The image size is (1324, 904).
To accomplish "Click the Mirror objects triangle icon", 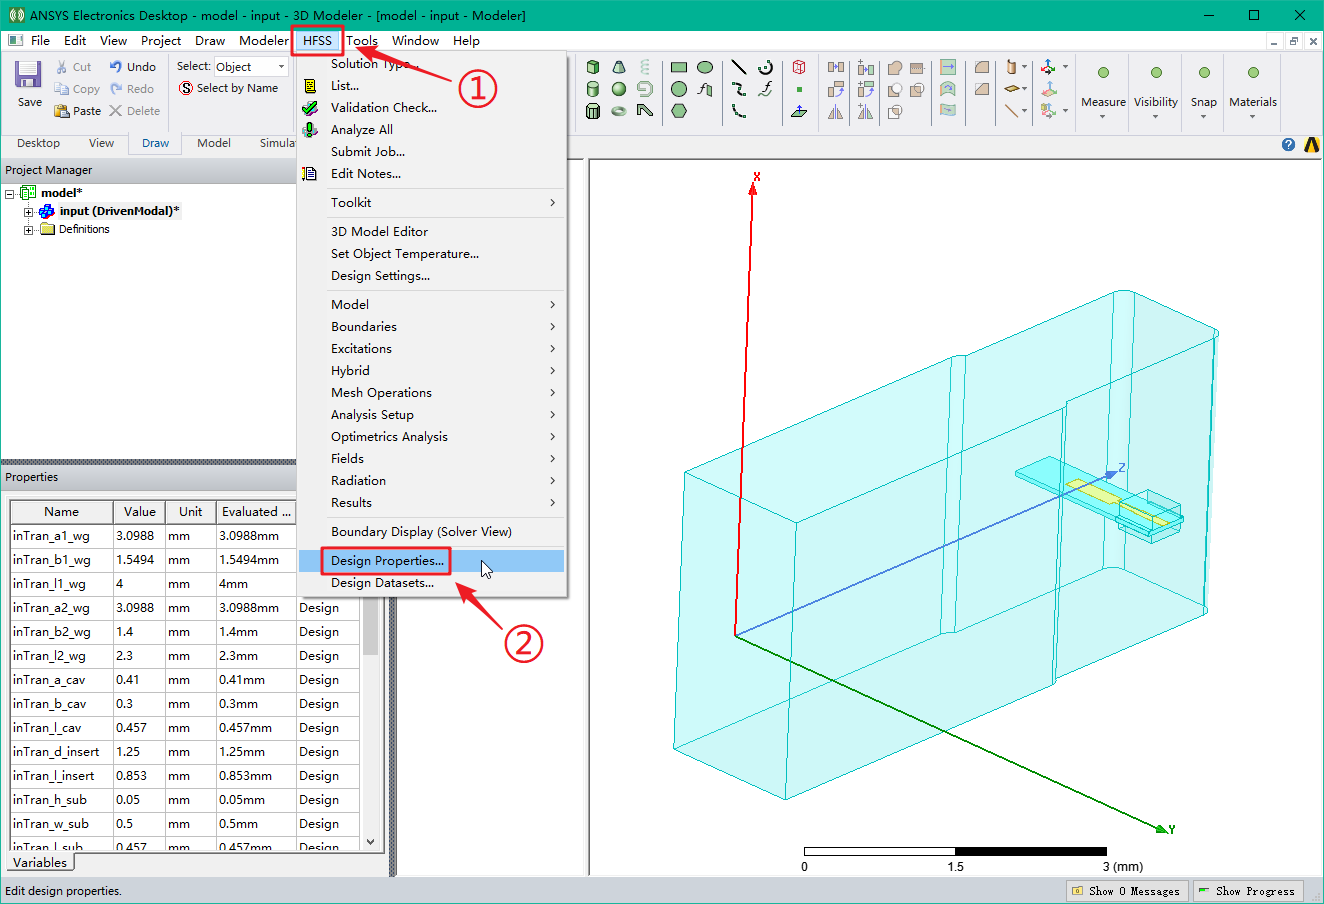I will (x=836, y=111).
